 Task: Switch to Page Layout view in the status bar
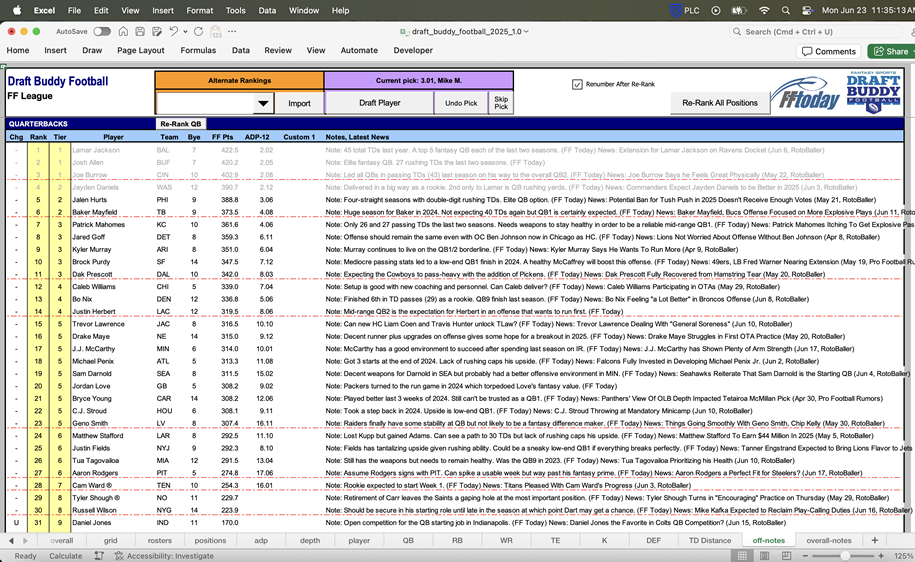(764, 556)
